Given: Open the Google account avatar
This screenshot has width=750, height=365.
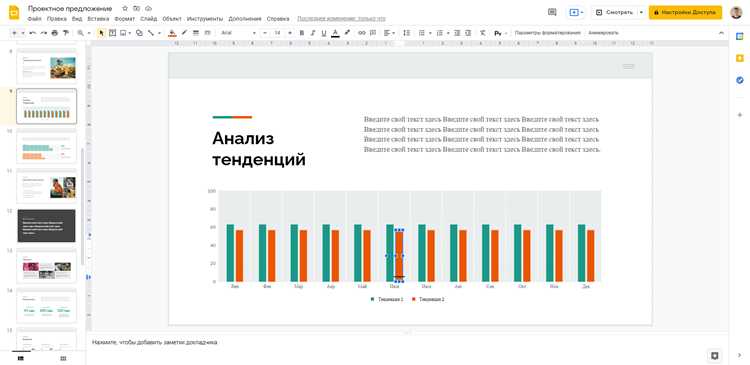Looking at the screenshot, I should coord(736,12).
